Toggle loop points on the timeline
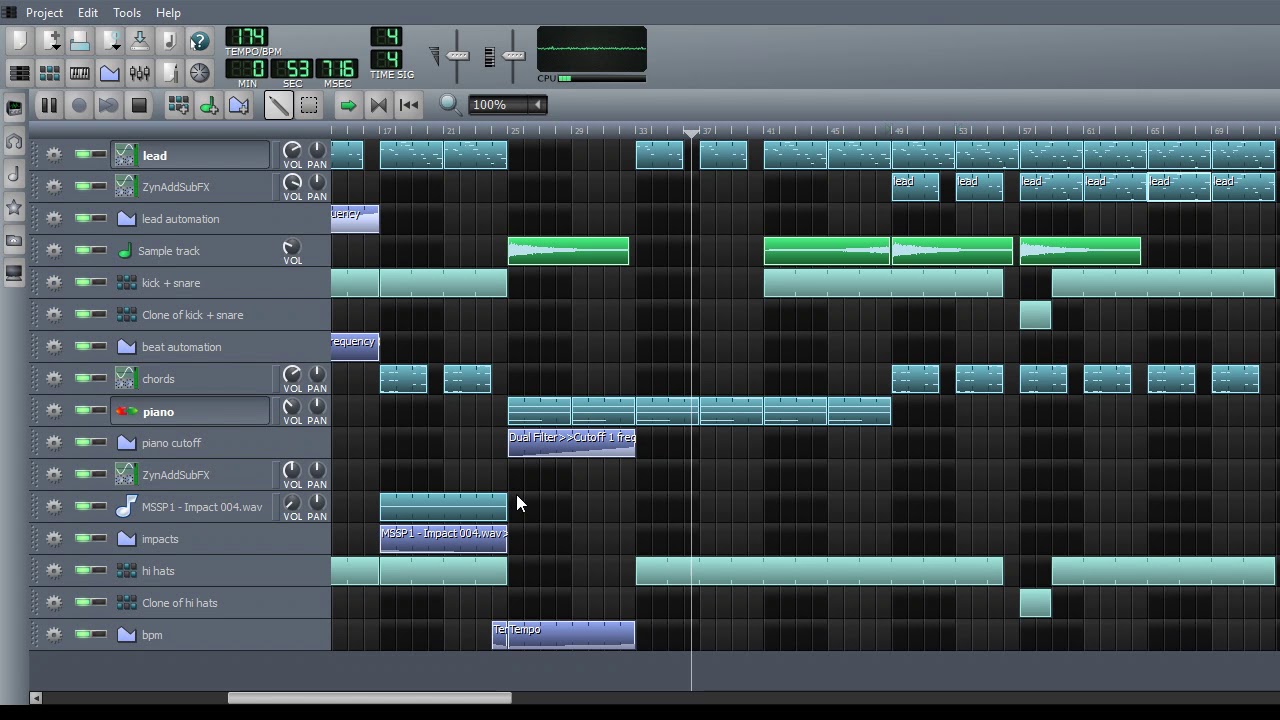The height and width of the screenshot is (720, 1280). click(x=378, y=105)
